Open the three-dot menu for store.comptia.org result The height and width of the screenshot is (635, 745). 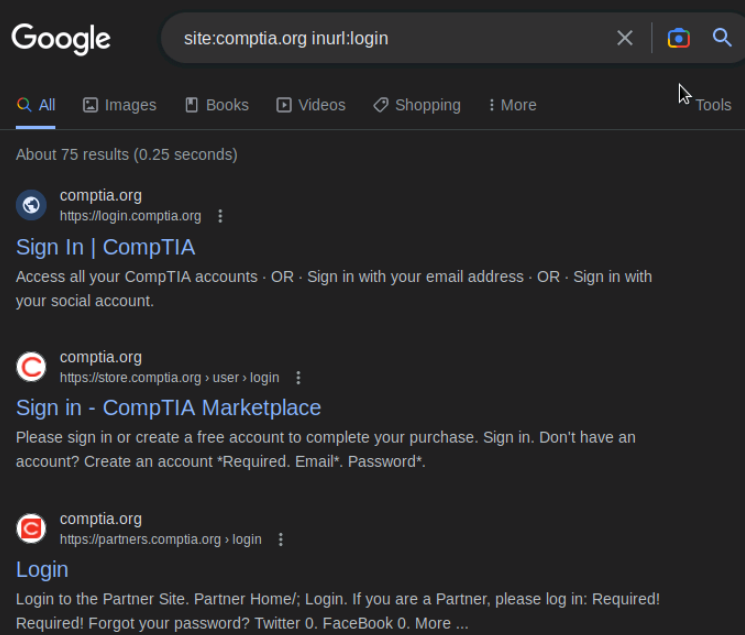point(298,378)
